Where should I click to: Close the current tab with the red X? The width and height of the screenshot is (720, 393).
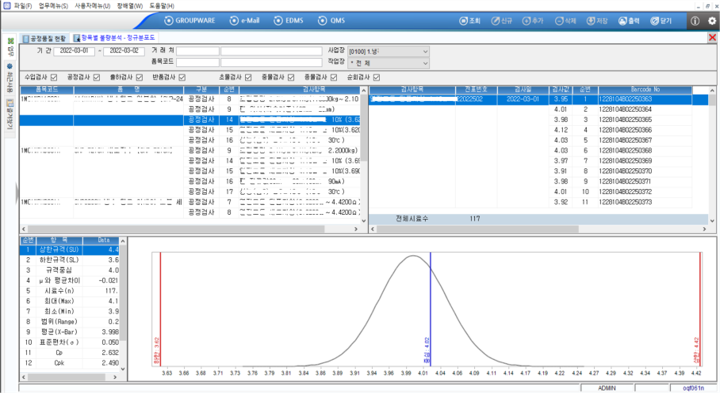tap(712, 38)
